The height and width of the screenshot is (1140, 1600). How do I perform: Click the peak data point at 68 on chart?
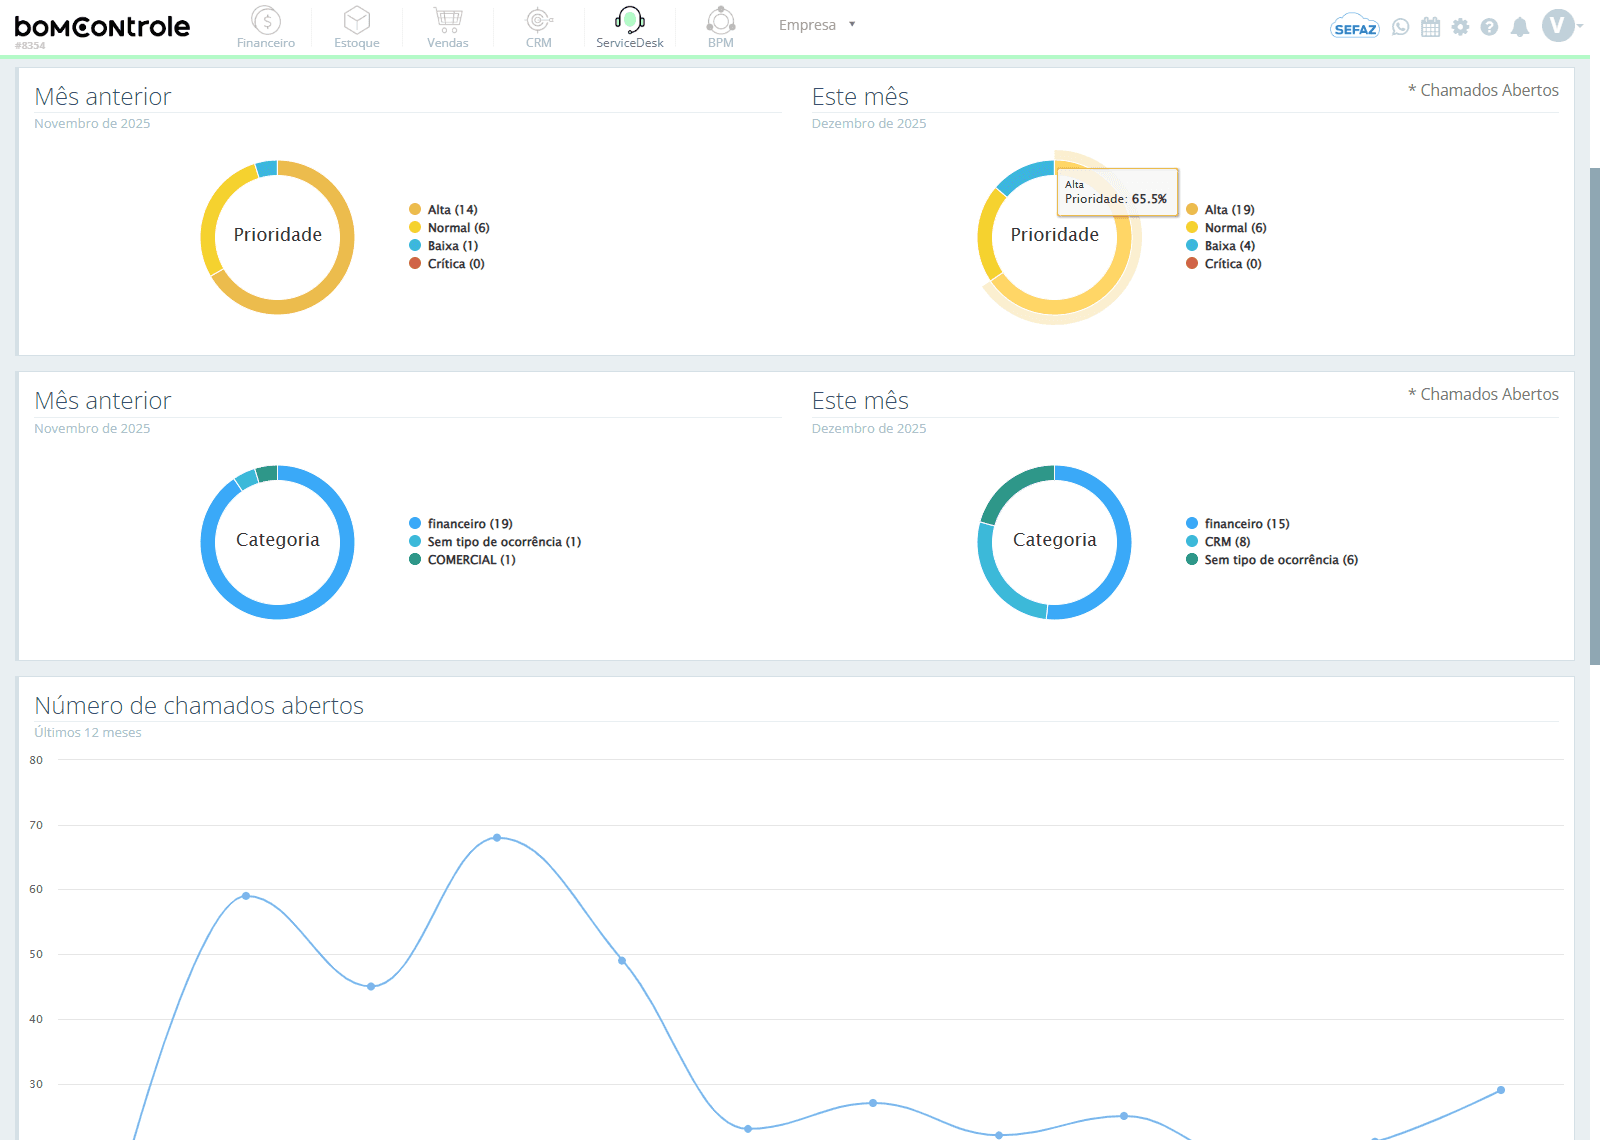click(497, 838)
